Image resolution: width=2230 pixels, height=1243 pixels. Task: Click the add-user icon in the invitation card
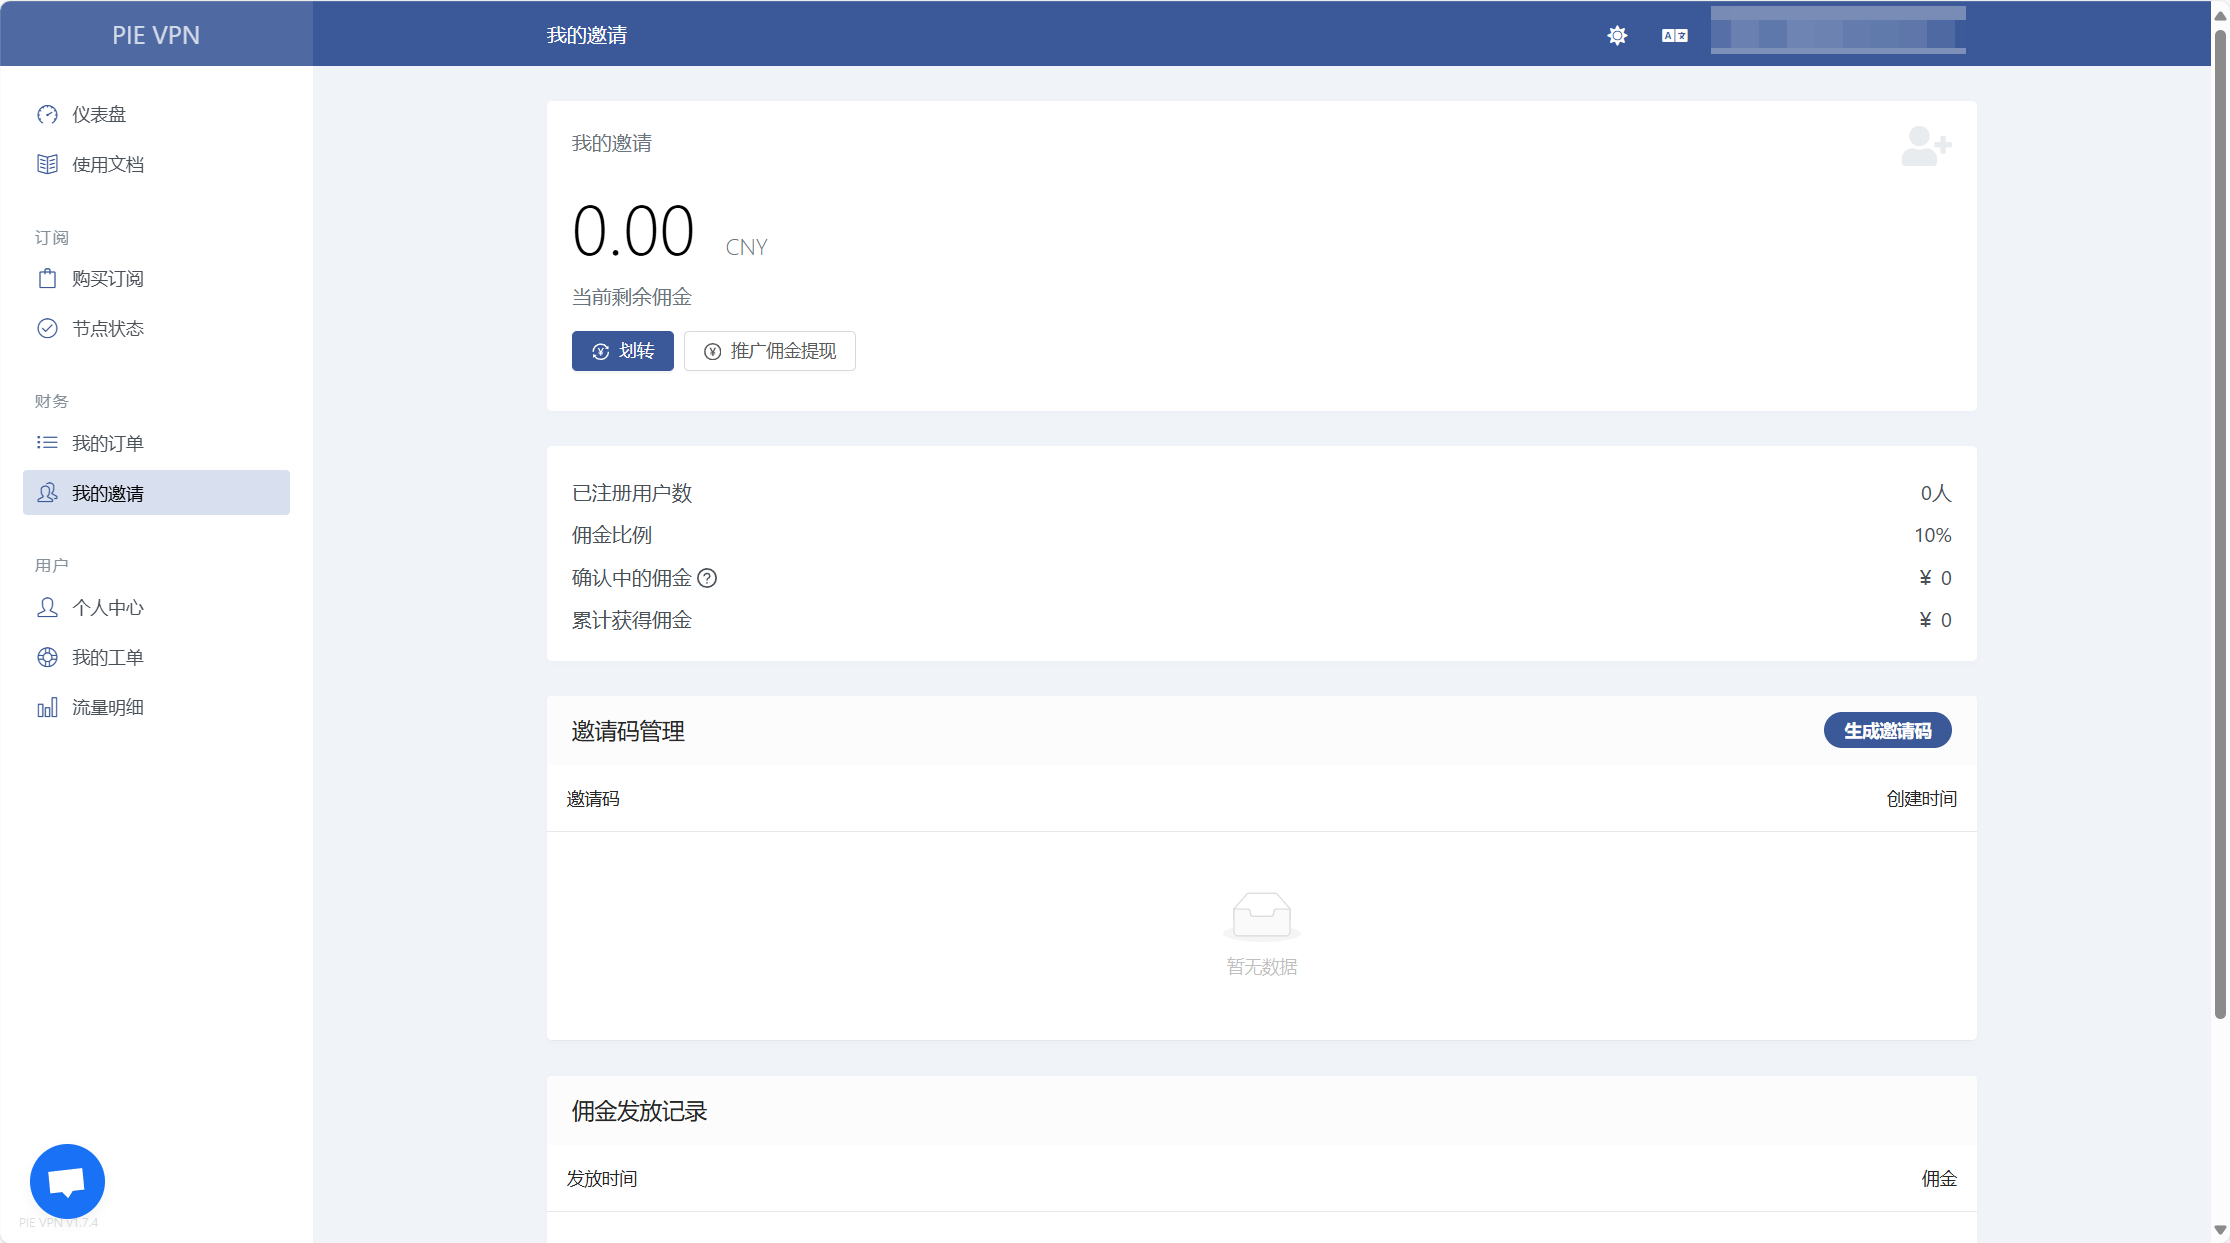coord(1925,147)
